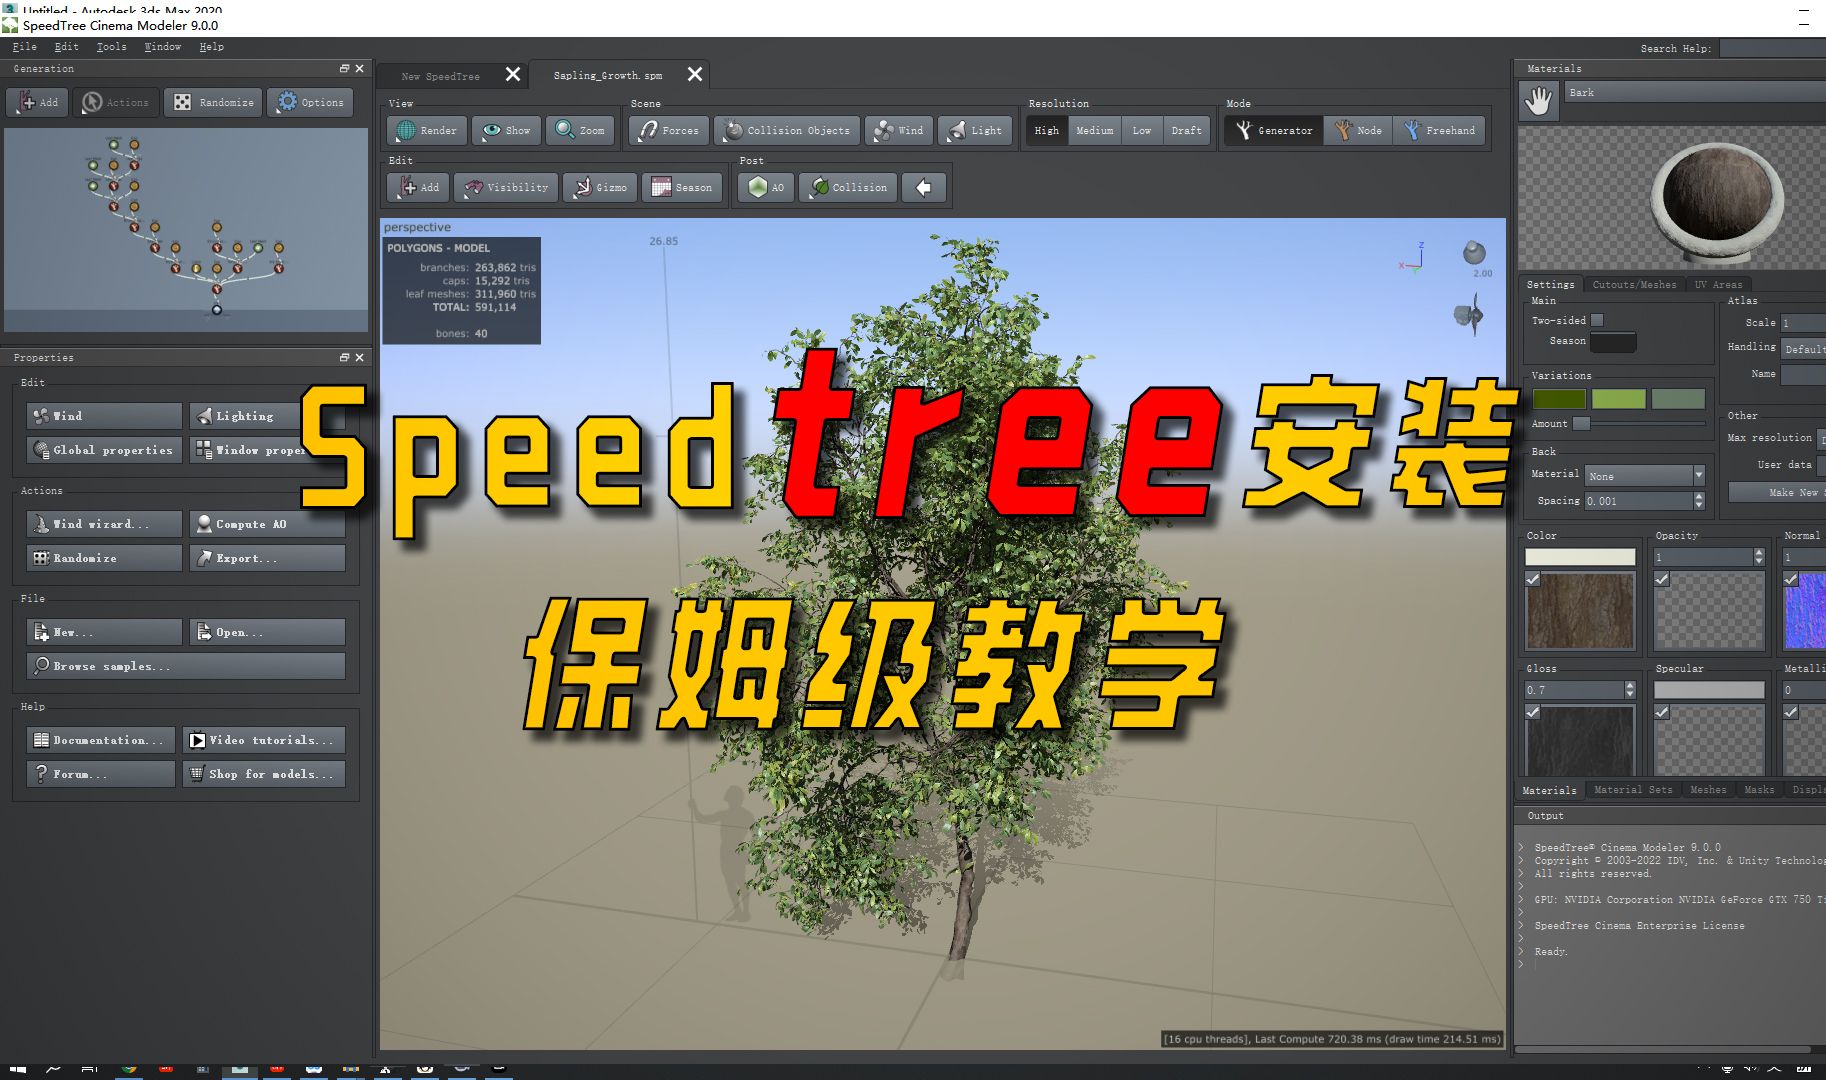1826x1080 pixels.
Task: Adjust the Opacity value stepper
Action: (1760, 557)
